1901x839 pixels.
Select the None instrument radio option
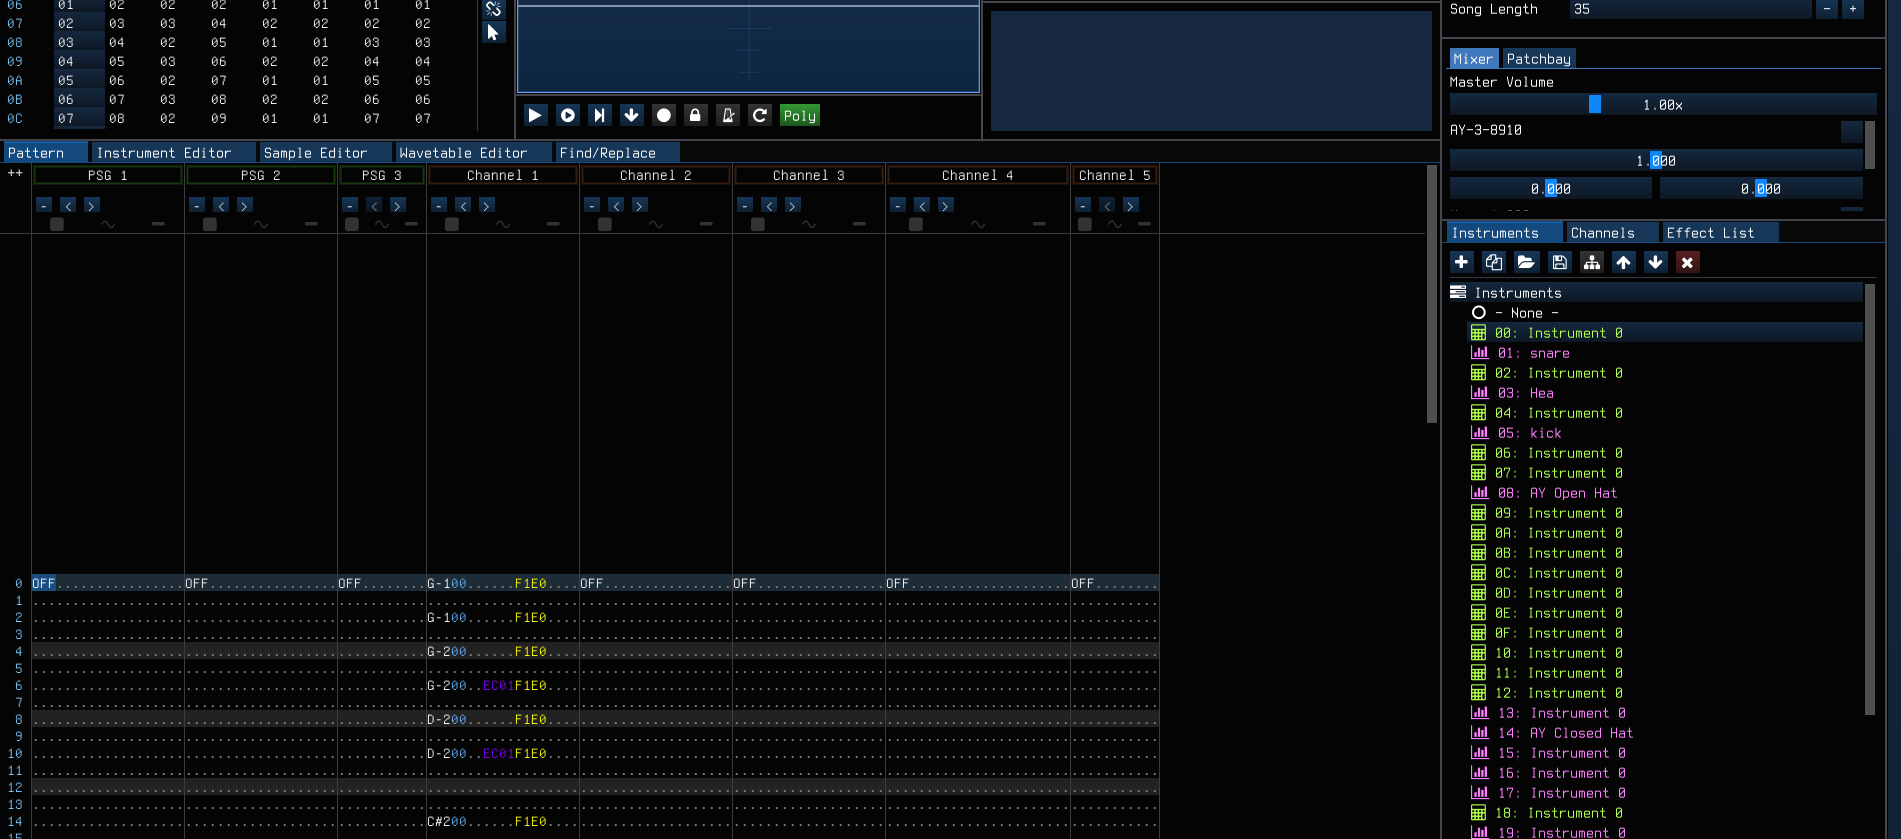tap(1479, 313)
